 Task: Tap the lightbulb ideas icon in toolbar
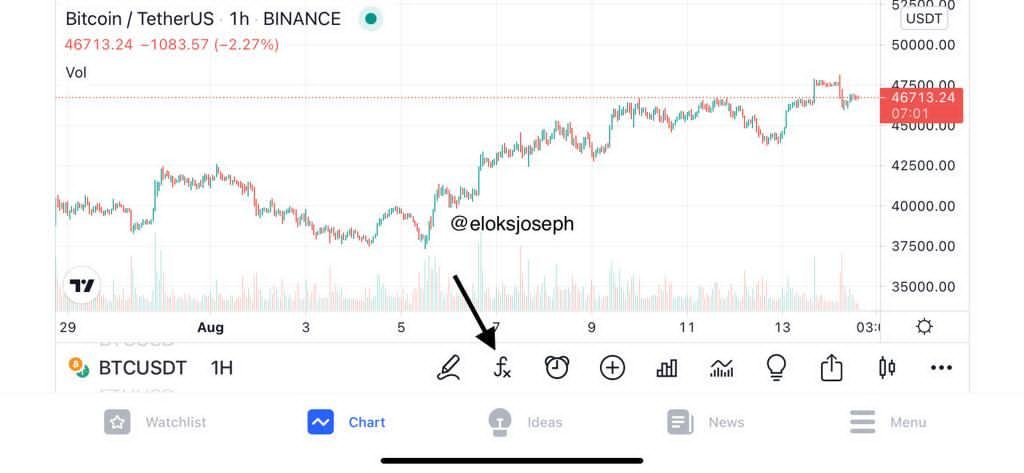[x=776, y=368]
